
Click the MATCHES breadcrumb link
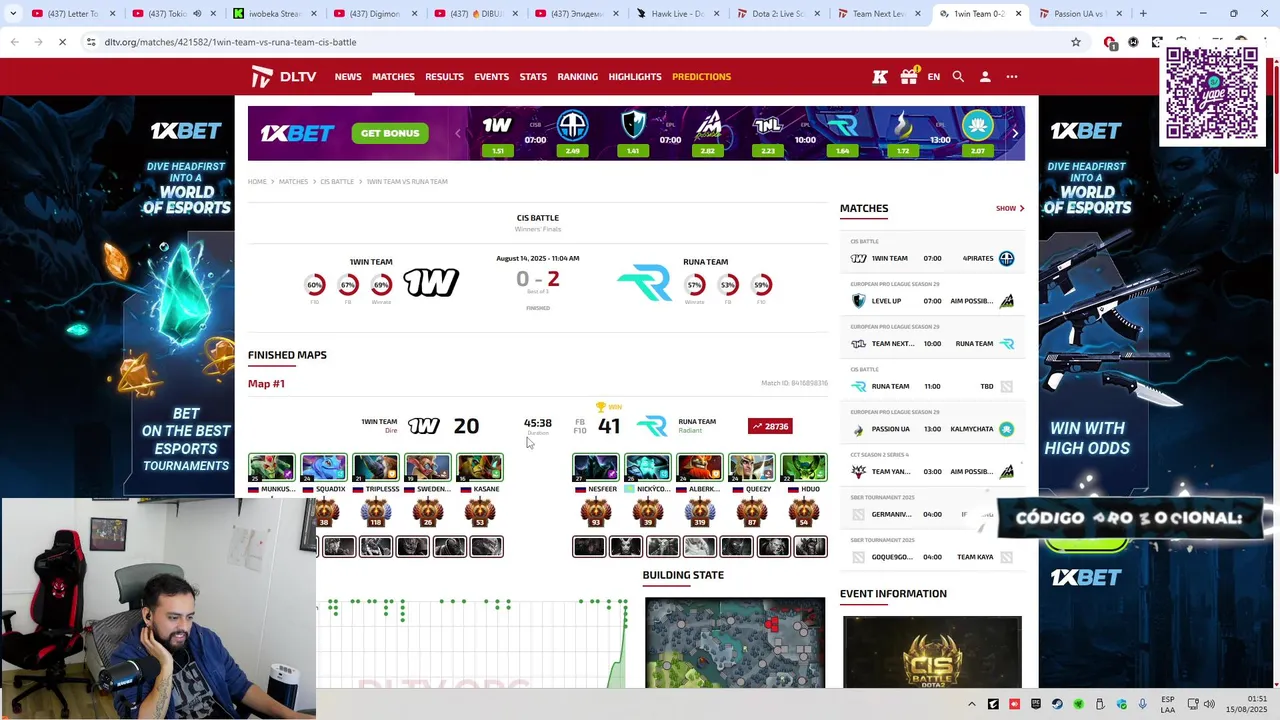(293, 182)
